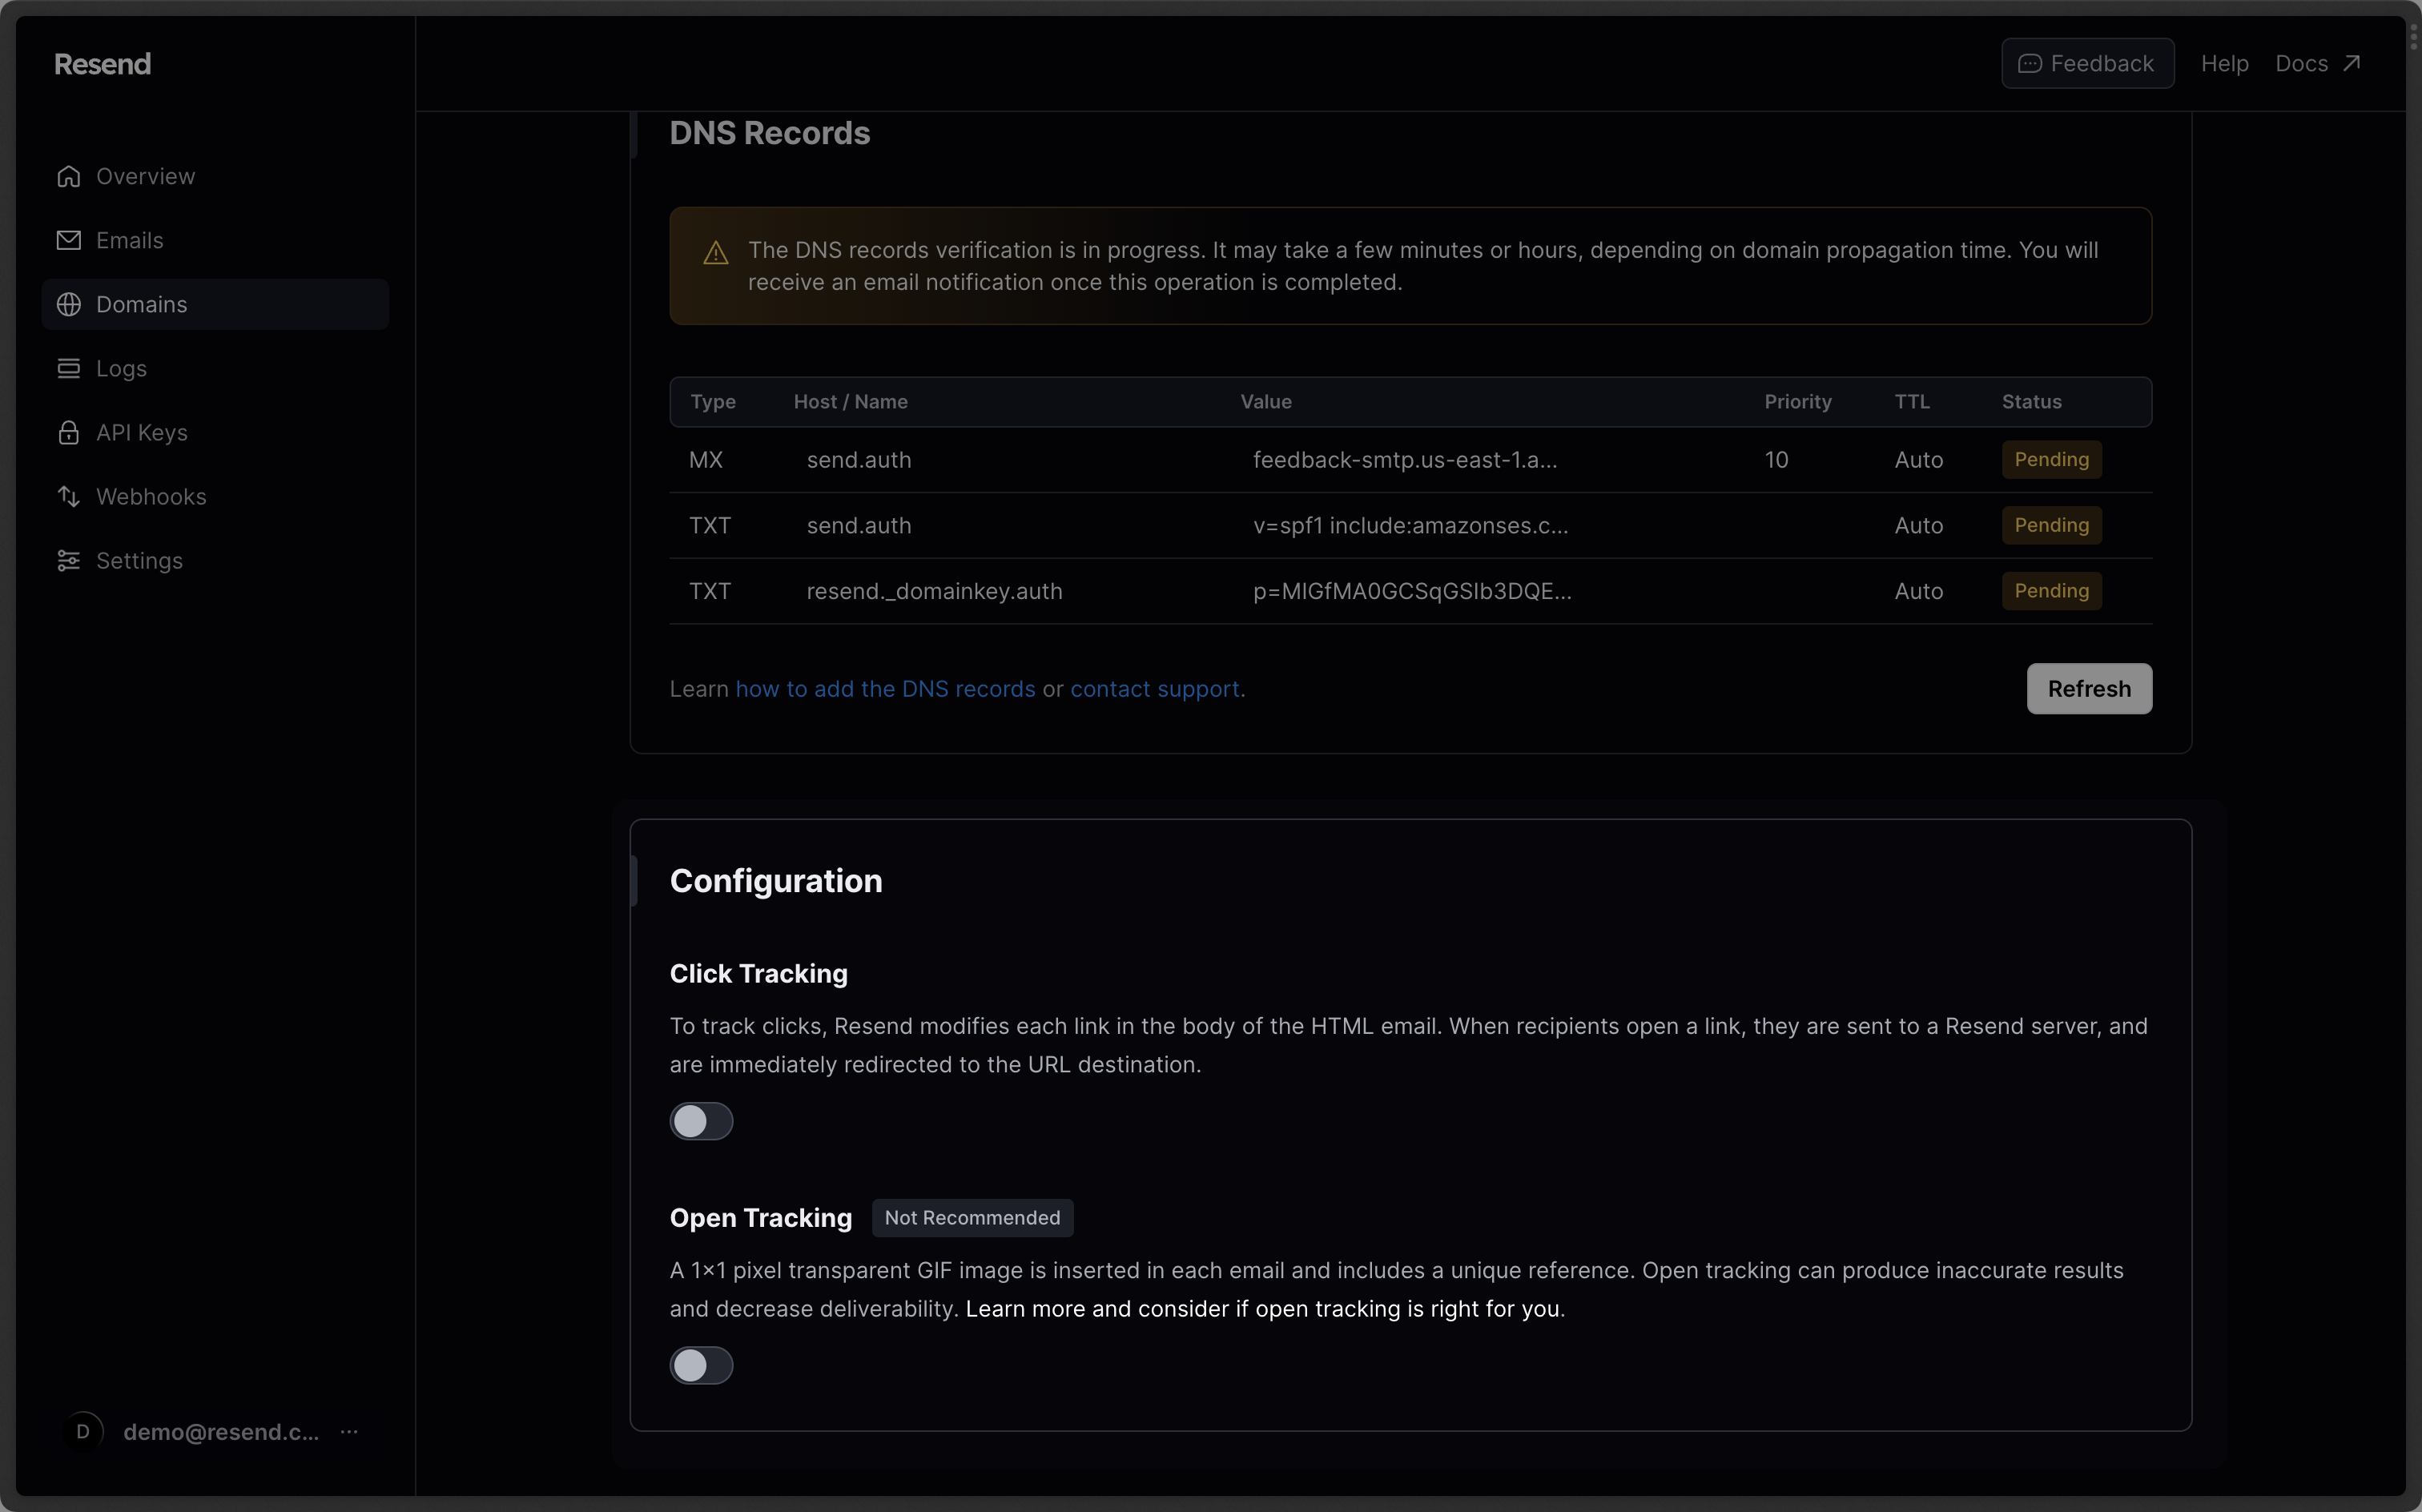2422x1512 pixels.
Task: Click Pending badge of v=spf1 TXT record
Action: 2051,525
